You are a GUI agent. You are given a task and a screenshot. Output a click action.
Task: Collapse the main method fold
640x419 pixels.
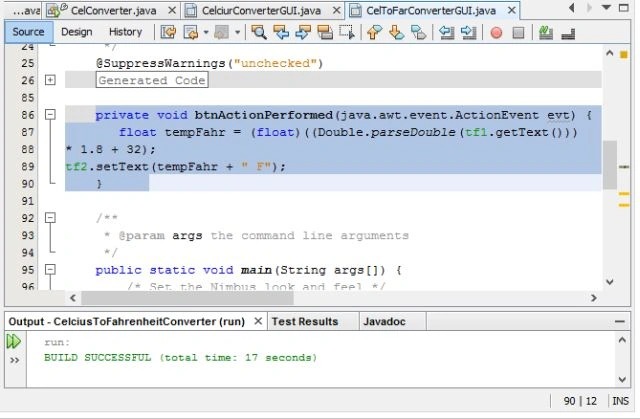[x=50, y=270]
